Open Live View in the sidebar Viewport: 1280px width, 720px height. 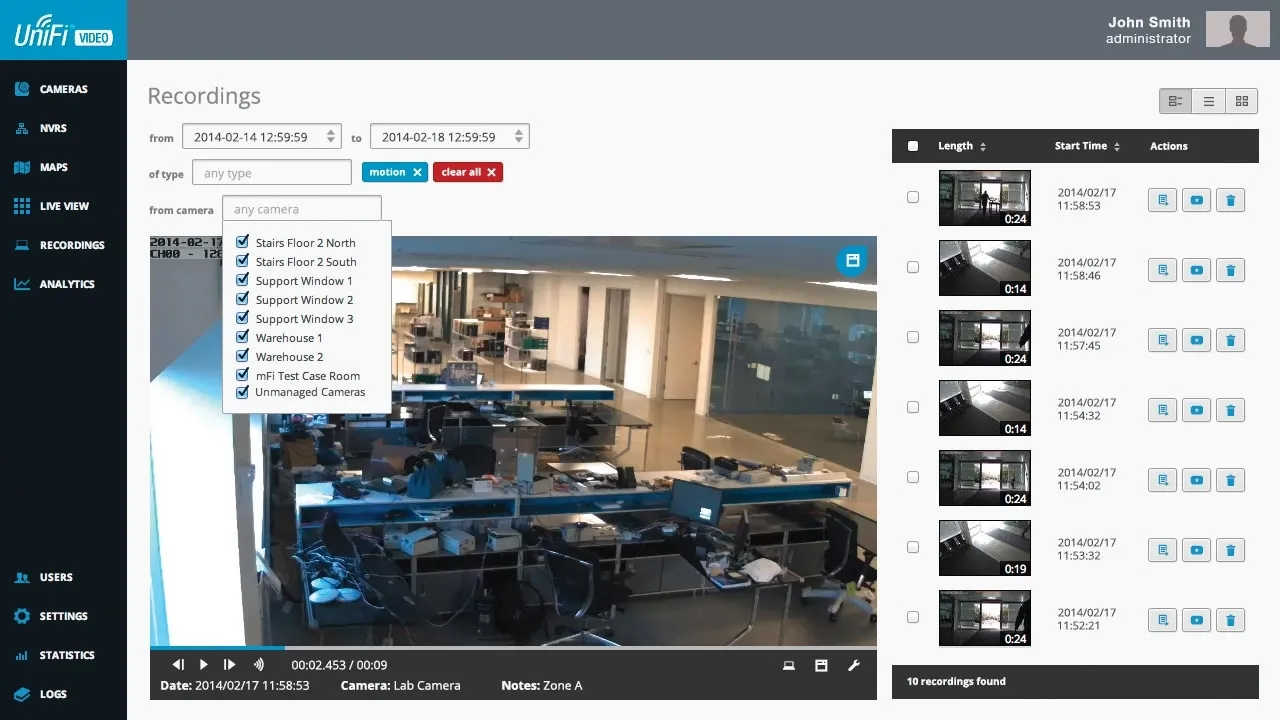pos(64,206)
